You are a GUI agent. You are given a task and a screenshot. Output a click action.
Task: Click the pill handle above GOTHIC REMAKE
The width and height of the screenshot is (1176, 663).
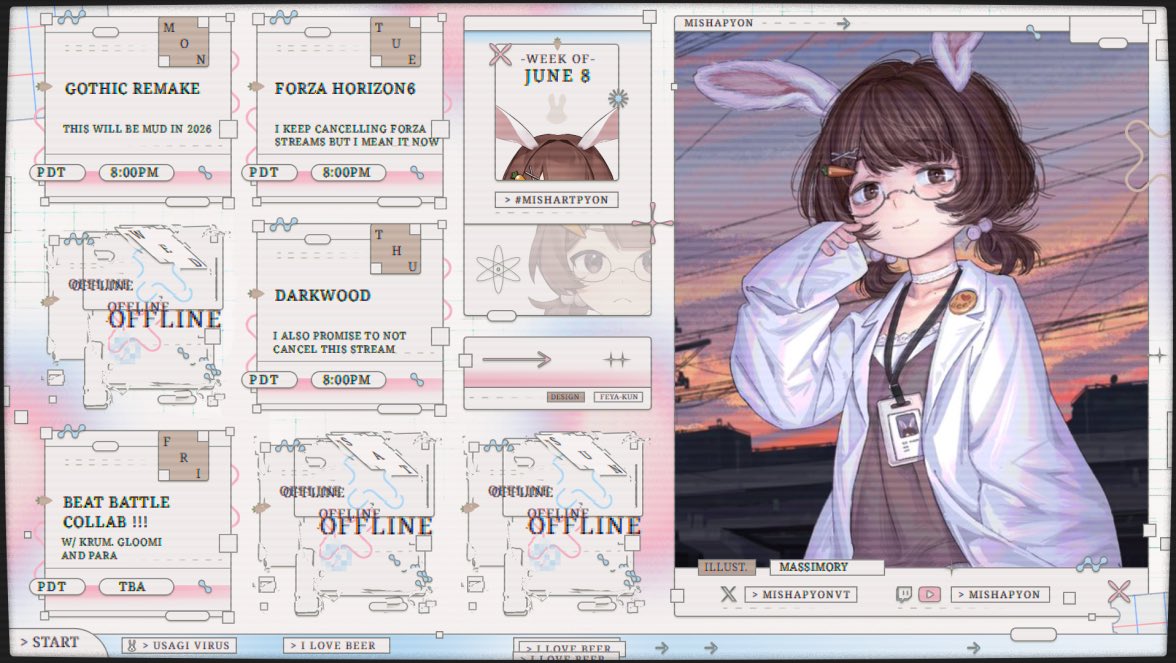[105, 32]
